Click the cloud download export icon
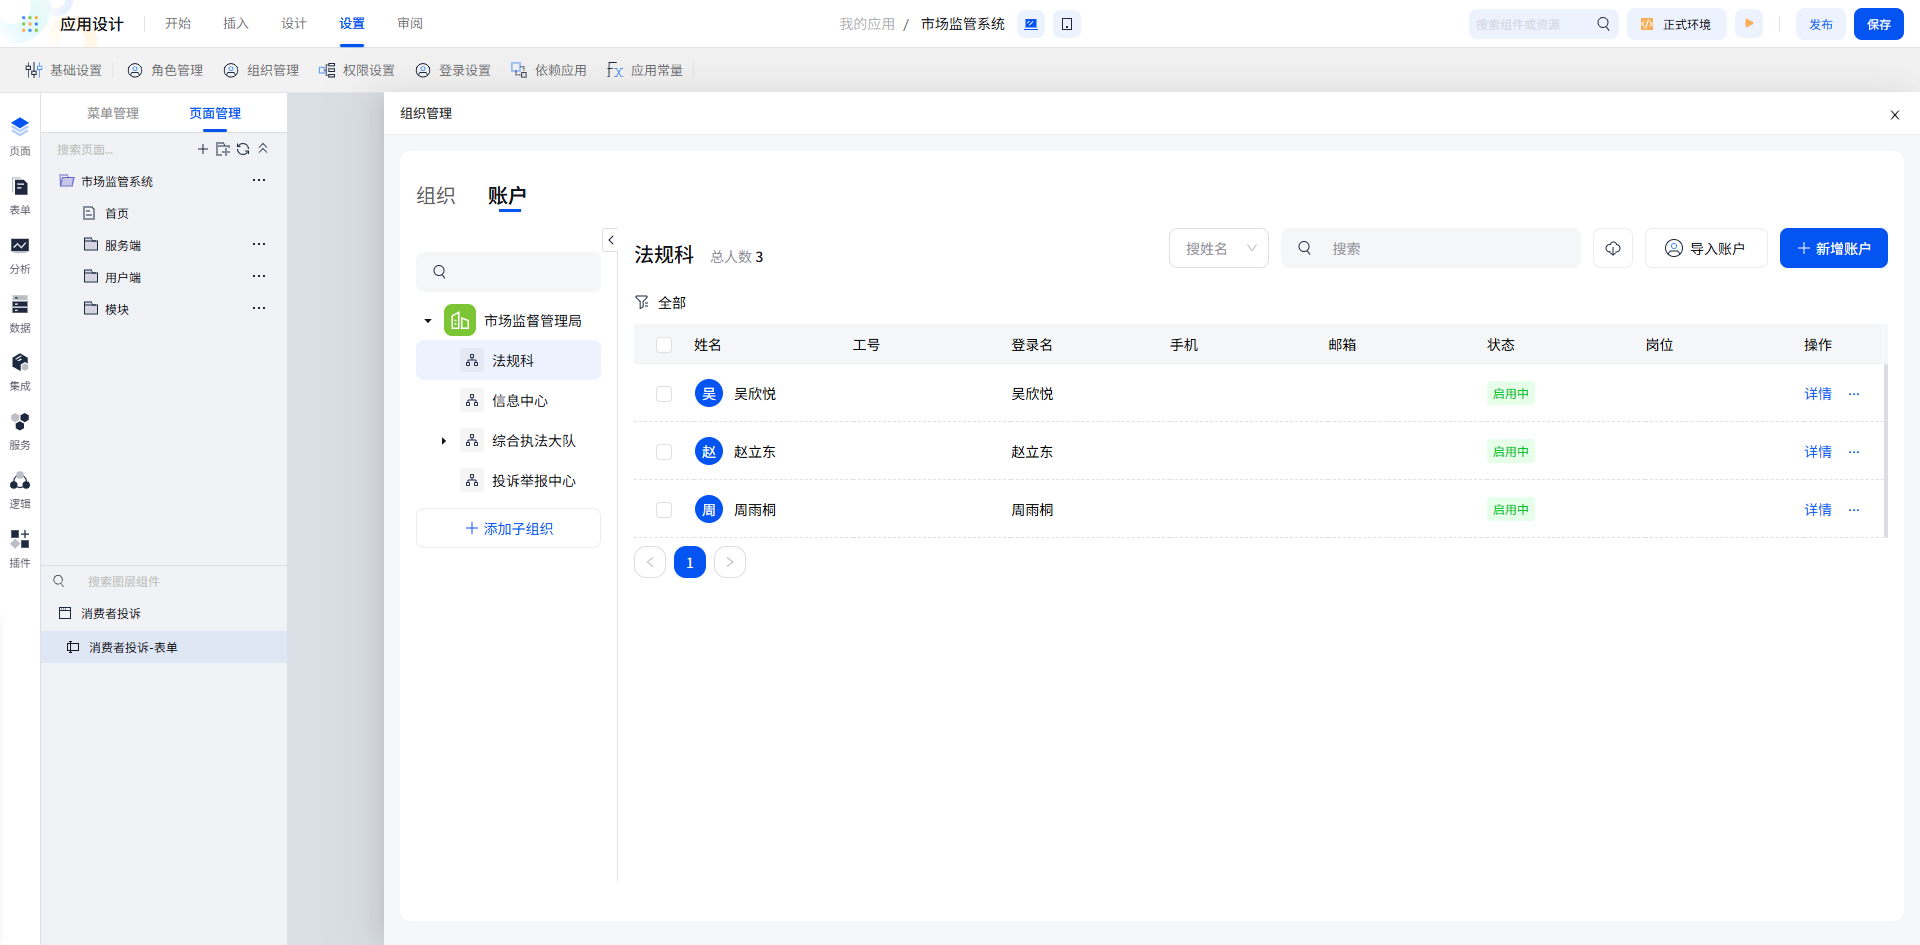 click(1612, 248)
